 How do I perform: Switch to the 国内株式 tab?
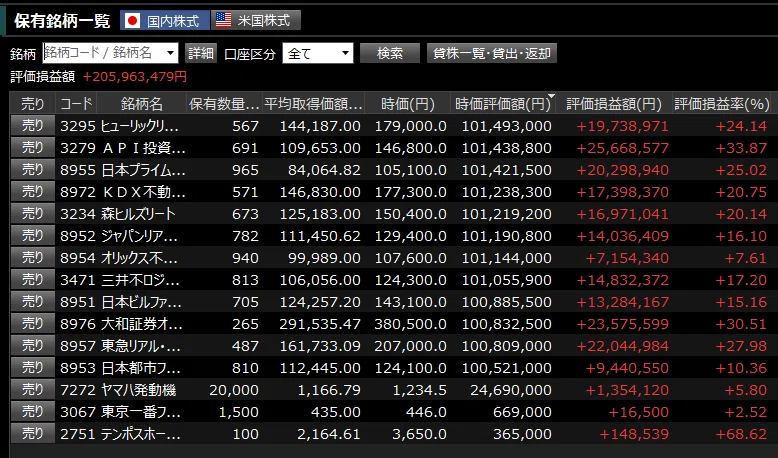pos(165,20)
